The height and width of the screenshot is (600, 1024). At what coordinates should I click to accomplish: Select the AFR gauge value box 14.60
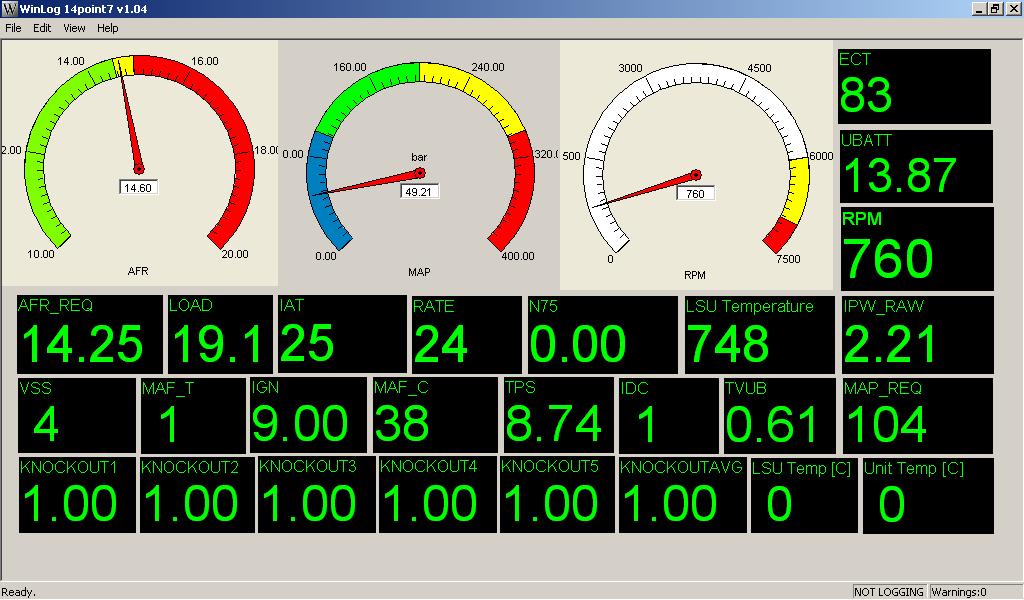click(138, 187)
